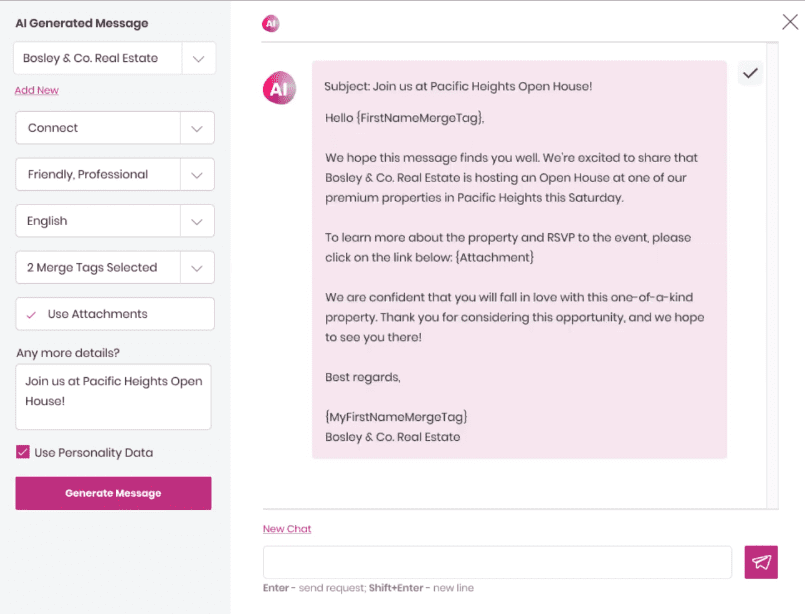The height and width of the screenshot is (614, 805).
Task: Click the Any more details text area
Action: [x=113, y=396]
